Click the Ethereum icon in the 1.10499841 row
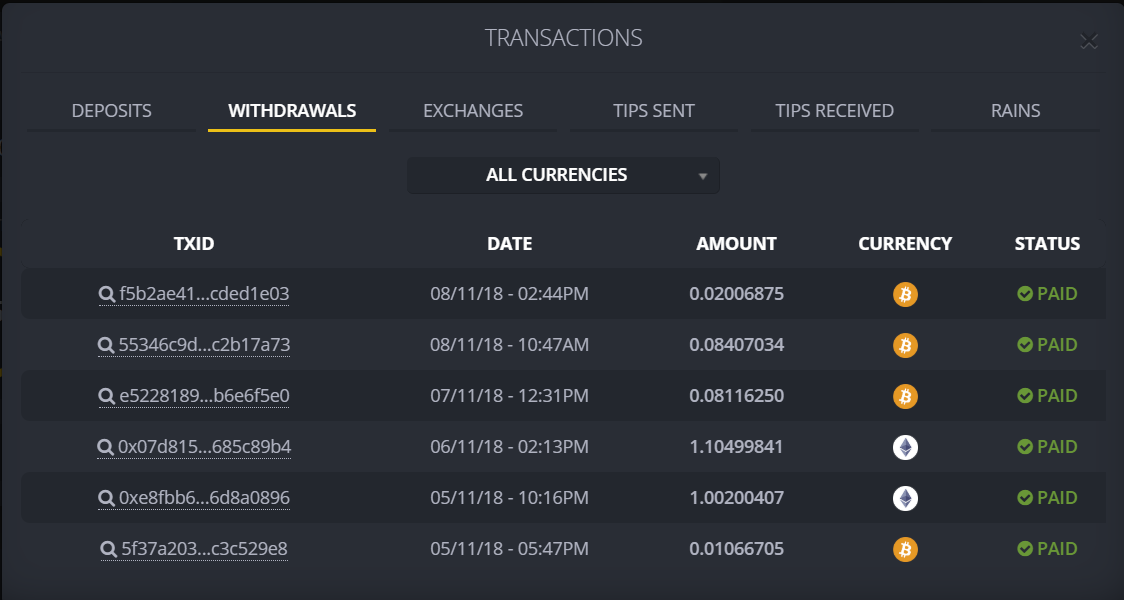This screenshot has width=1124, height=600. pyautogui.click(x=905, y=447)
